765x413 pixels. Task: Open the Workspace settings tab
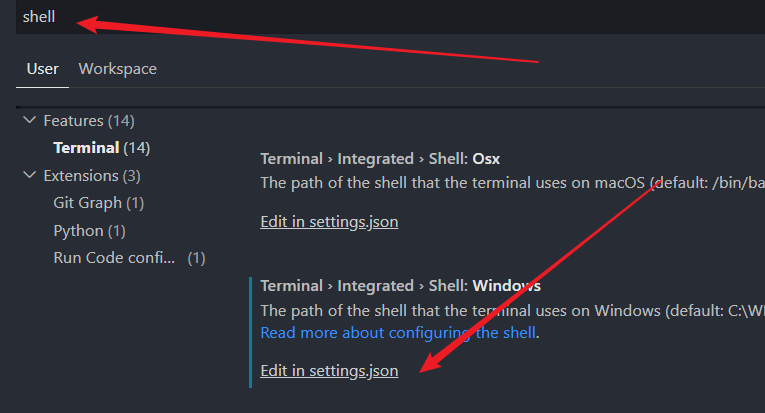click(x=117, y=69)
